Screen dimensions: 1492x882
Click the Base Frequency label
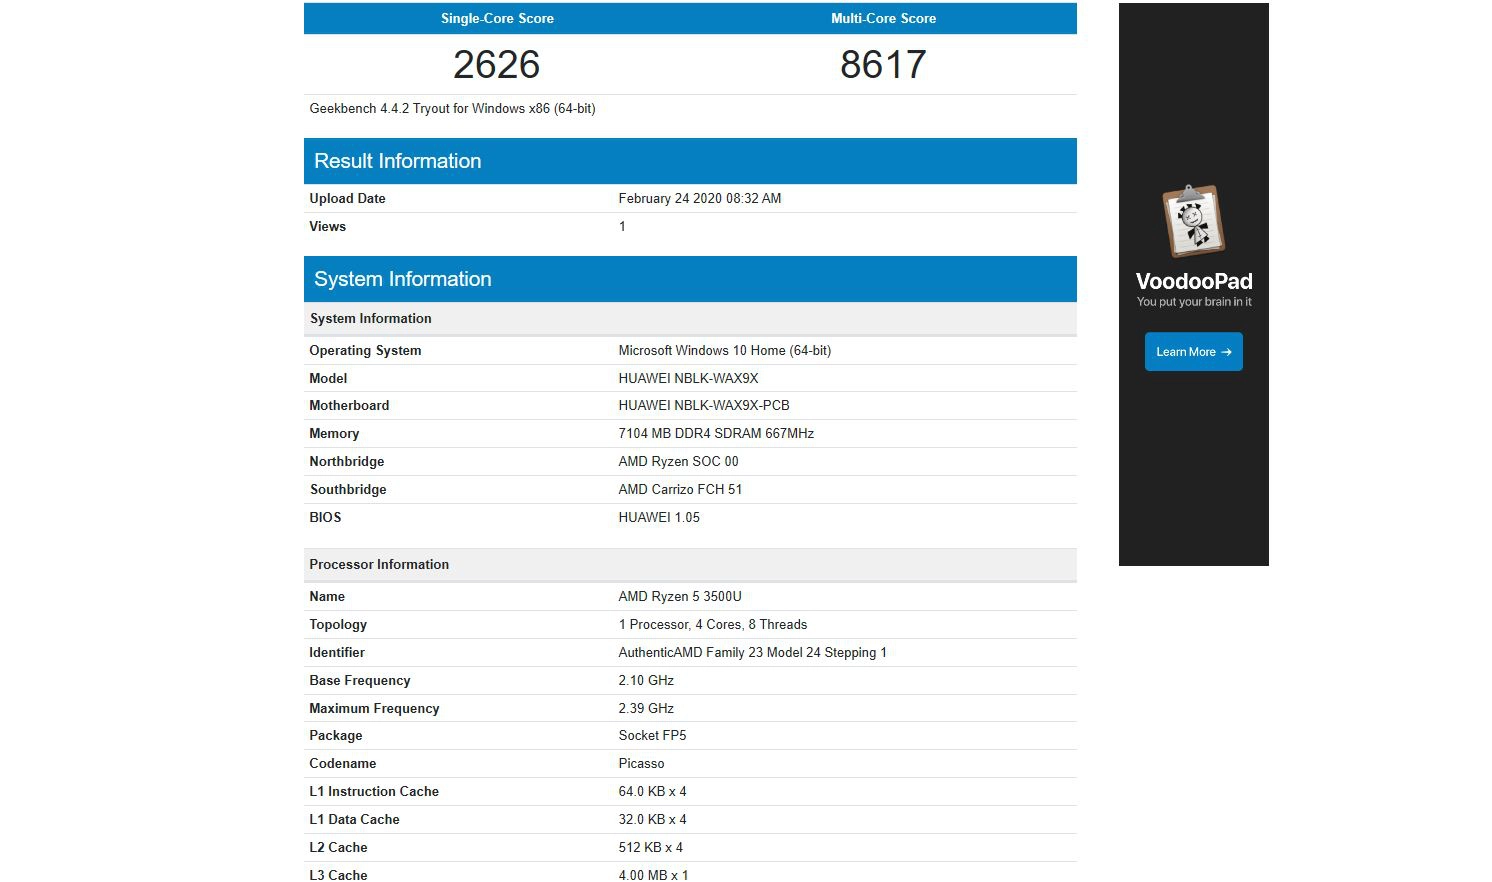point(360,680)
